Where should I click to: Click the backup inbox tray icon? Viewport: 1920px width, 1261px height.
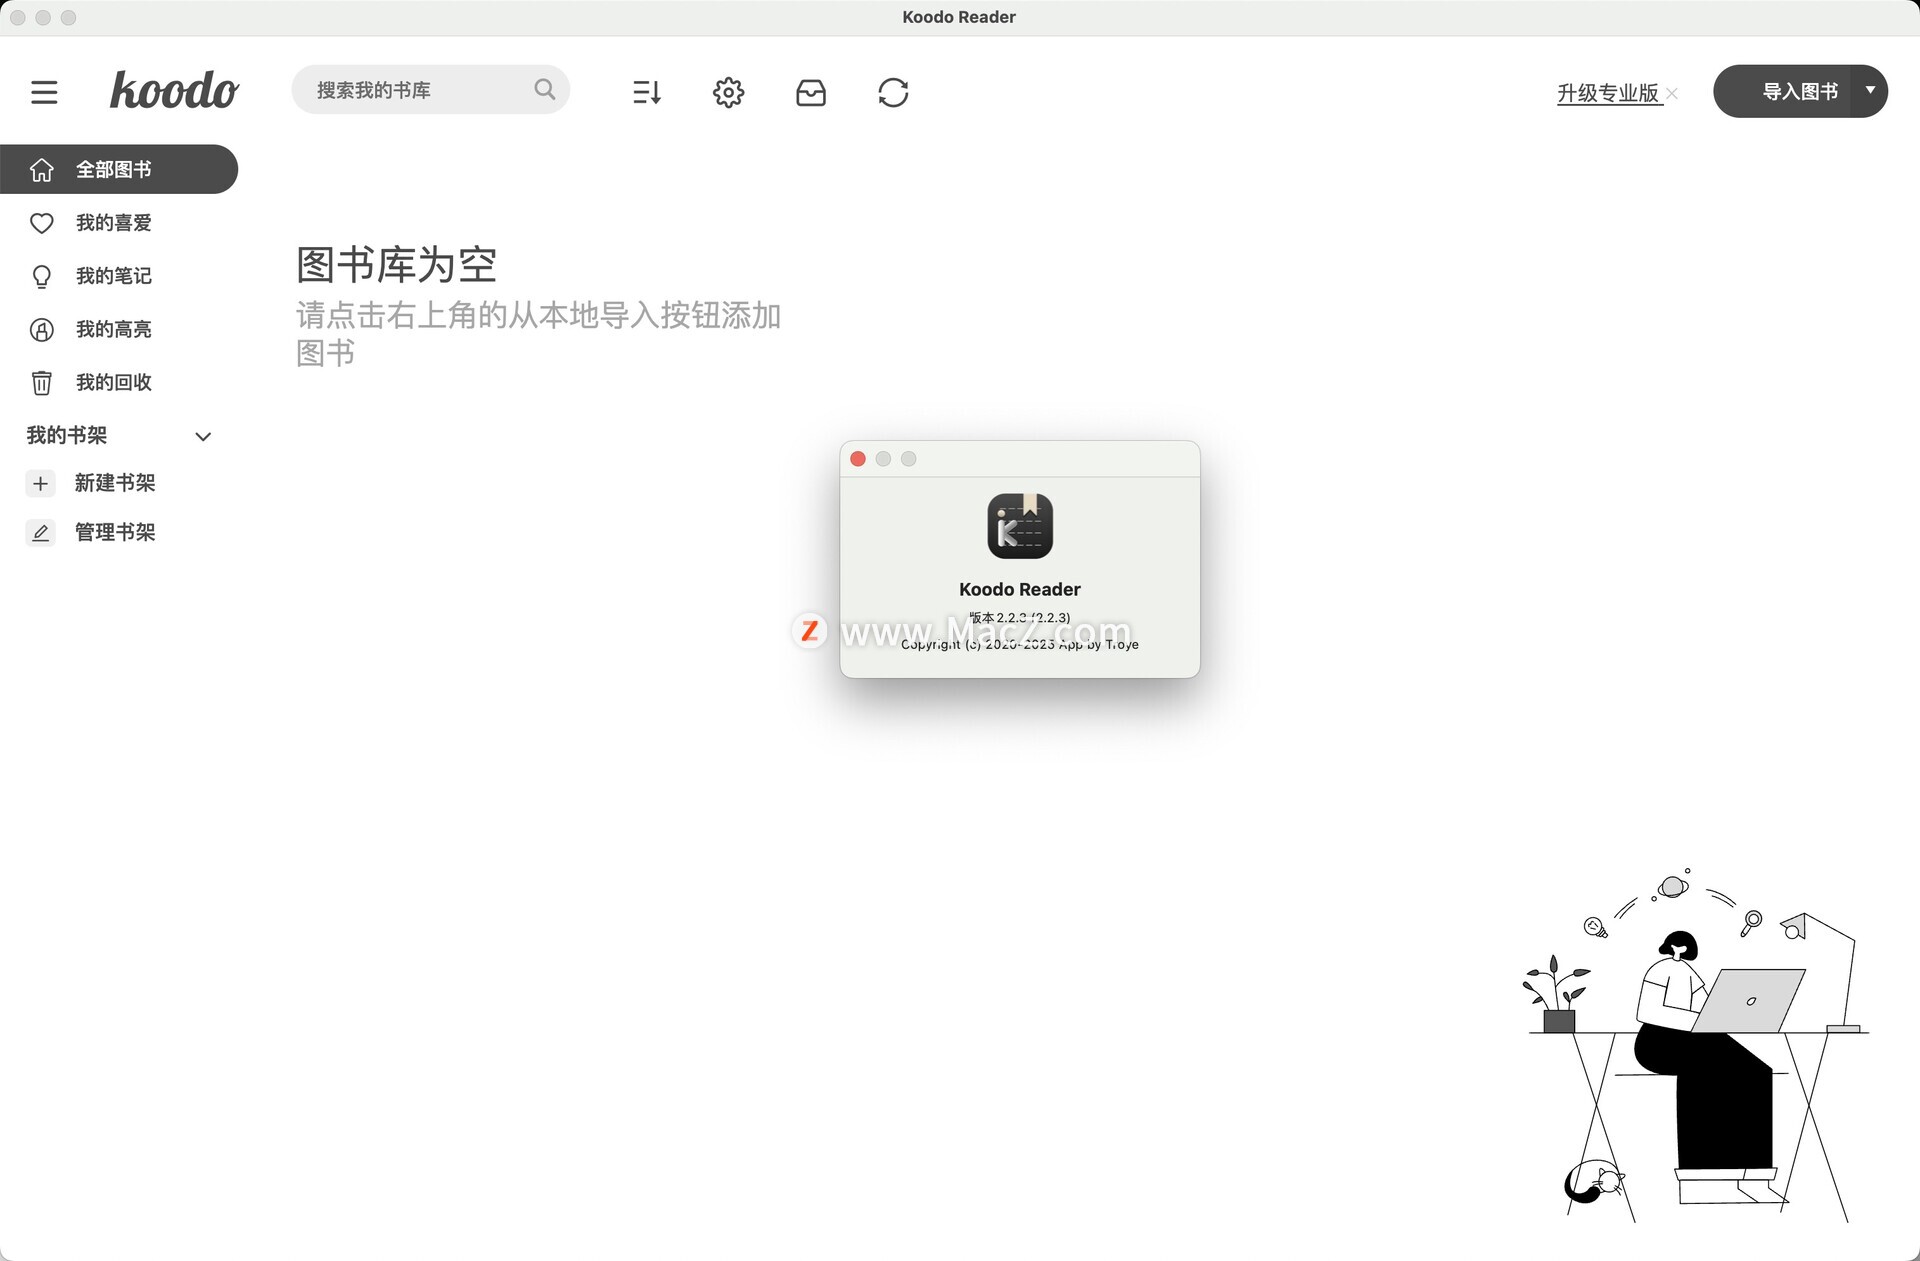click(x=810, y=92)
